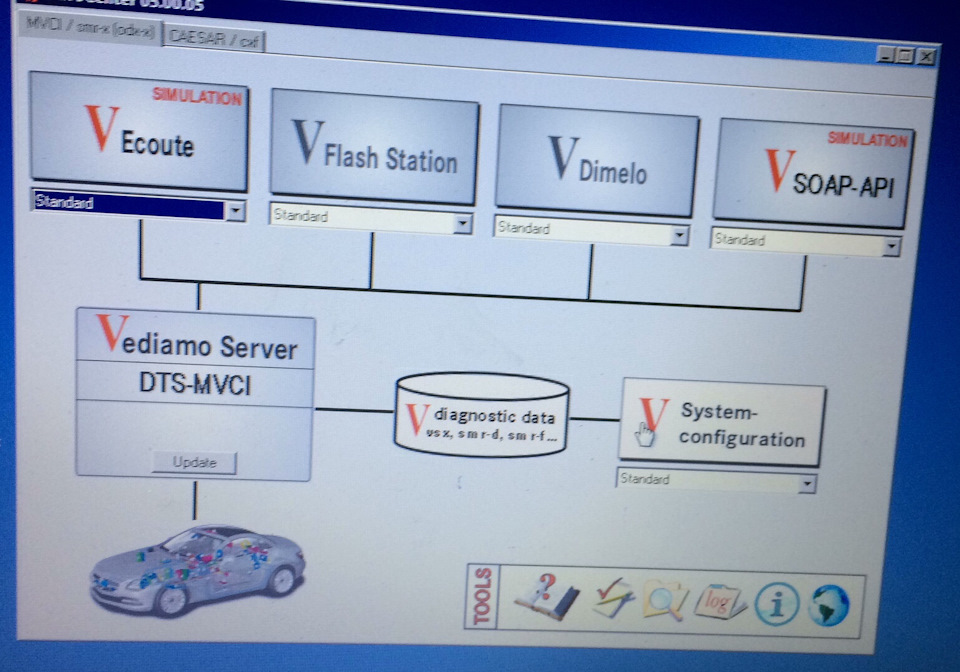Close the Vediamo start center window

click(926, 57)
